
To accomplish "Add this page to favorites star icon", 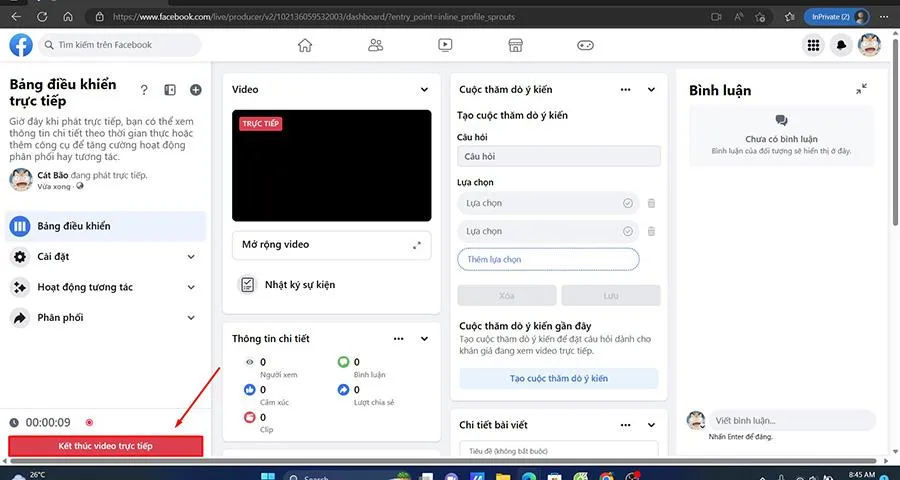I will point(761,17).
